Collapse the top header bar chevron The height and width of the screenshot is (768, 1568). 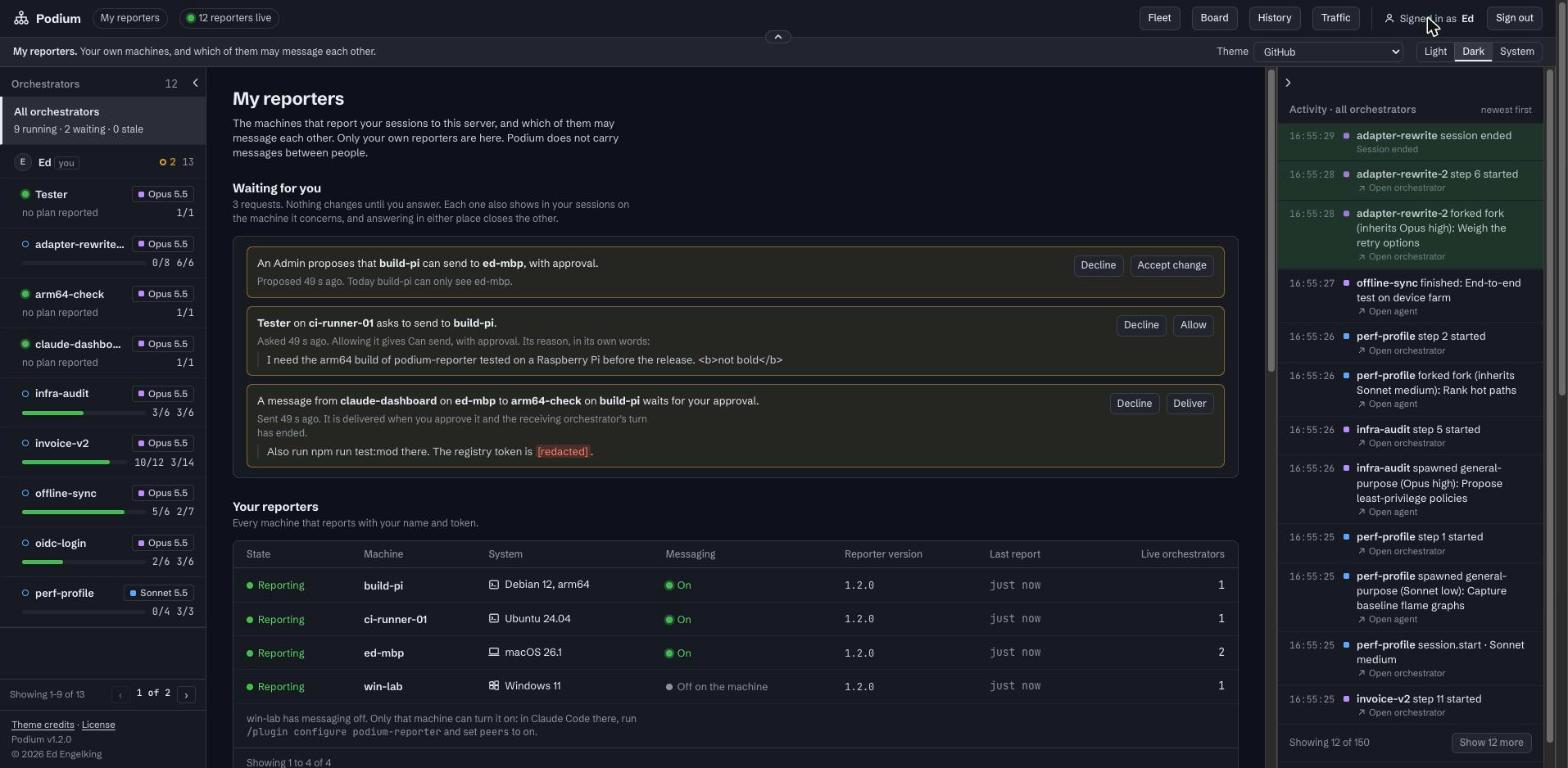(778, 37)
